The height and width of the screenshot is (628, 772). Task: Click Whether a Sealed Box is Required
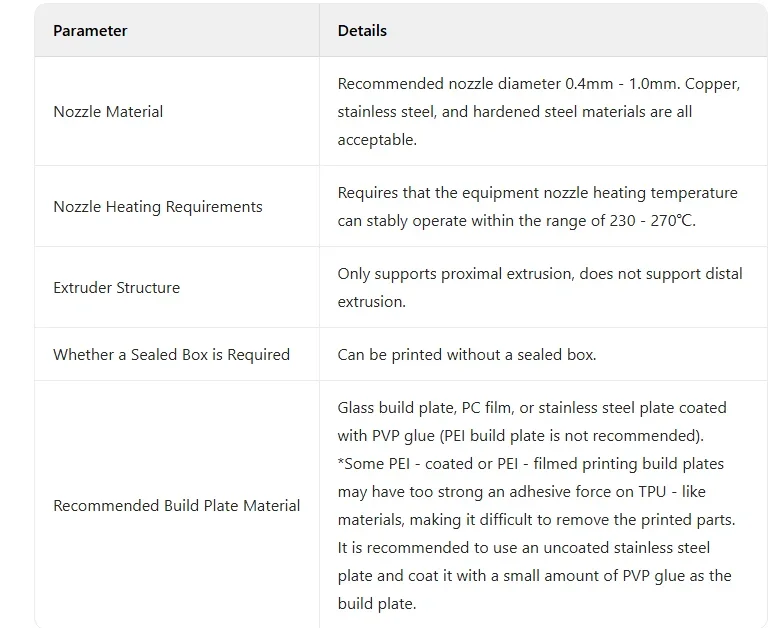[x=171, y=354]
